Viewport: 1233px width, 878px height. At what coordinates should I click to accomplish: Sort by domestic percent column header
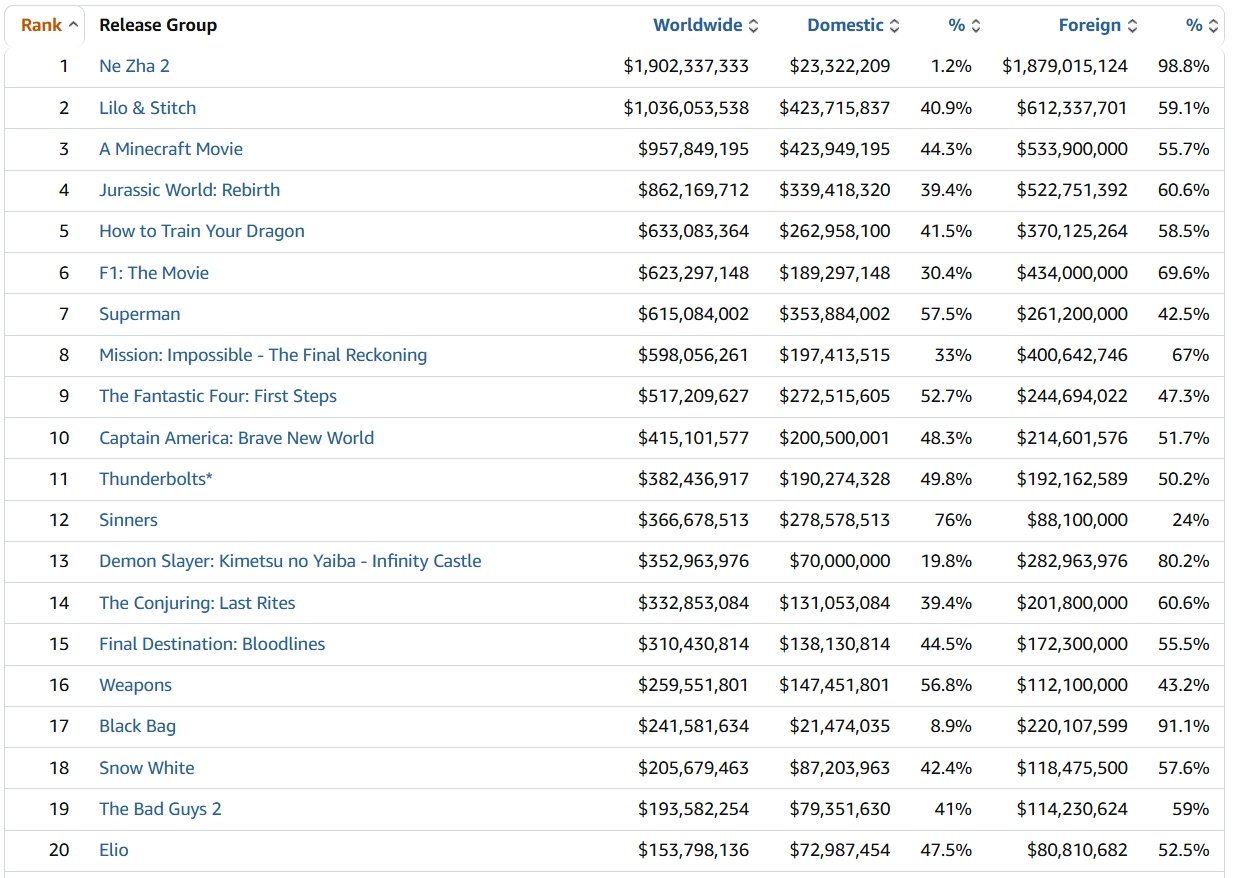[x=965, y=25]
